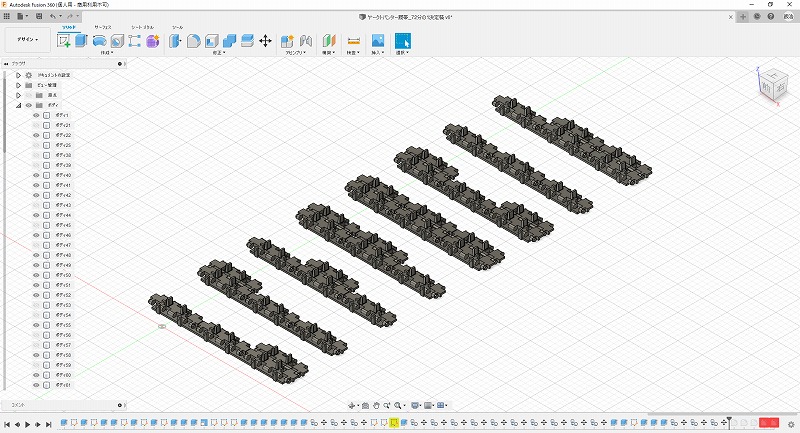Screen dimensions: 800x433
Task: Select ボディ40 in the browser tree
Action: pyautogui.click(x=63, y=175)
